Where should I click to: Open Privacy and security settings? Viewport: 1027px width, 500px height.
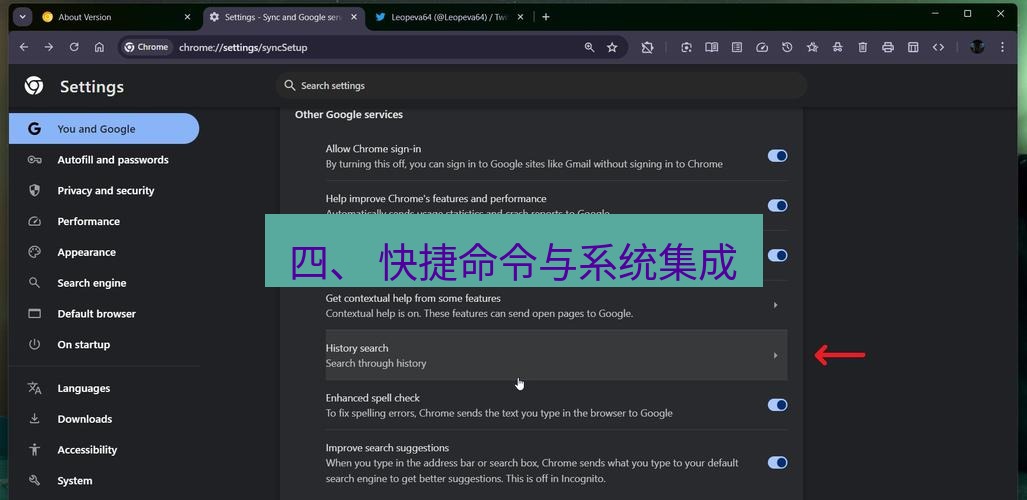tap(105, 191)
